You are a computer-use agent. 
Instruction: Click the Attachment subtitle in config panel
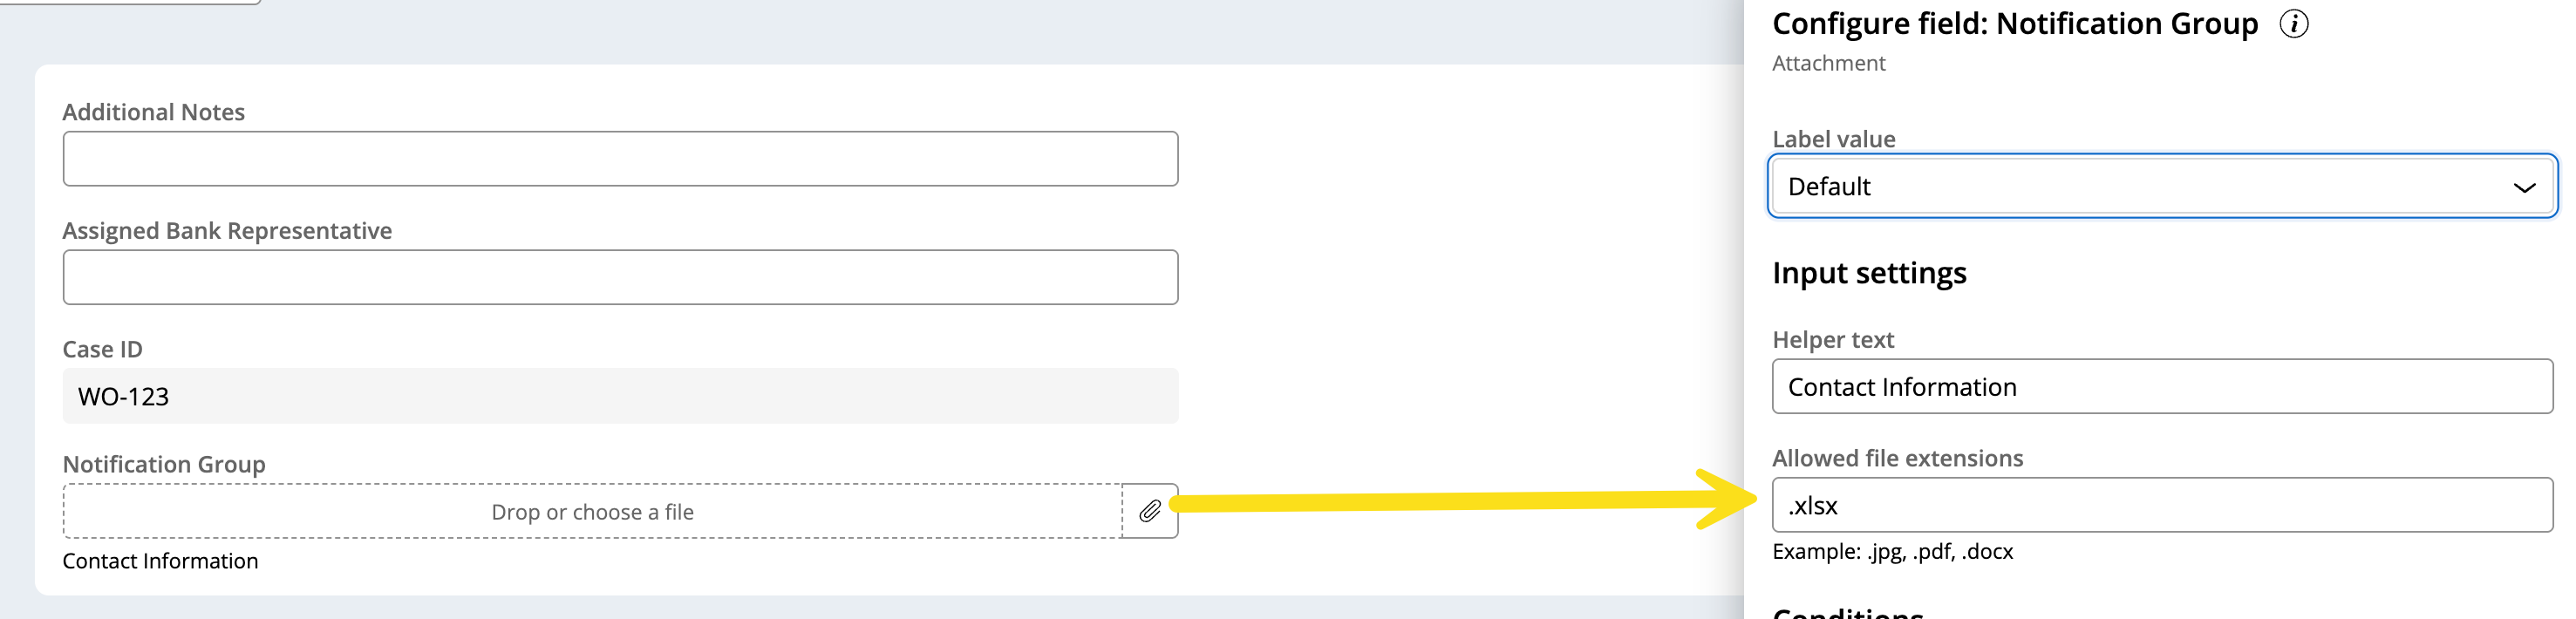1828,63
